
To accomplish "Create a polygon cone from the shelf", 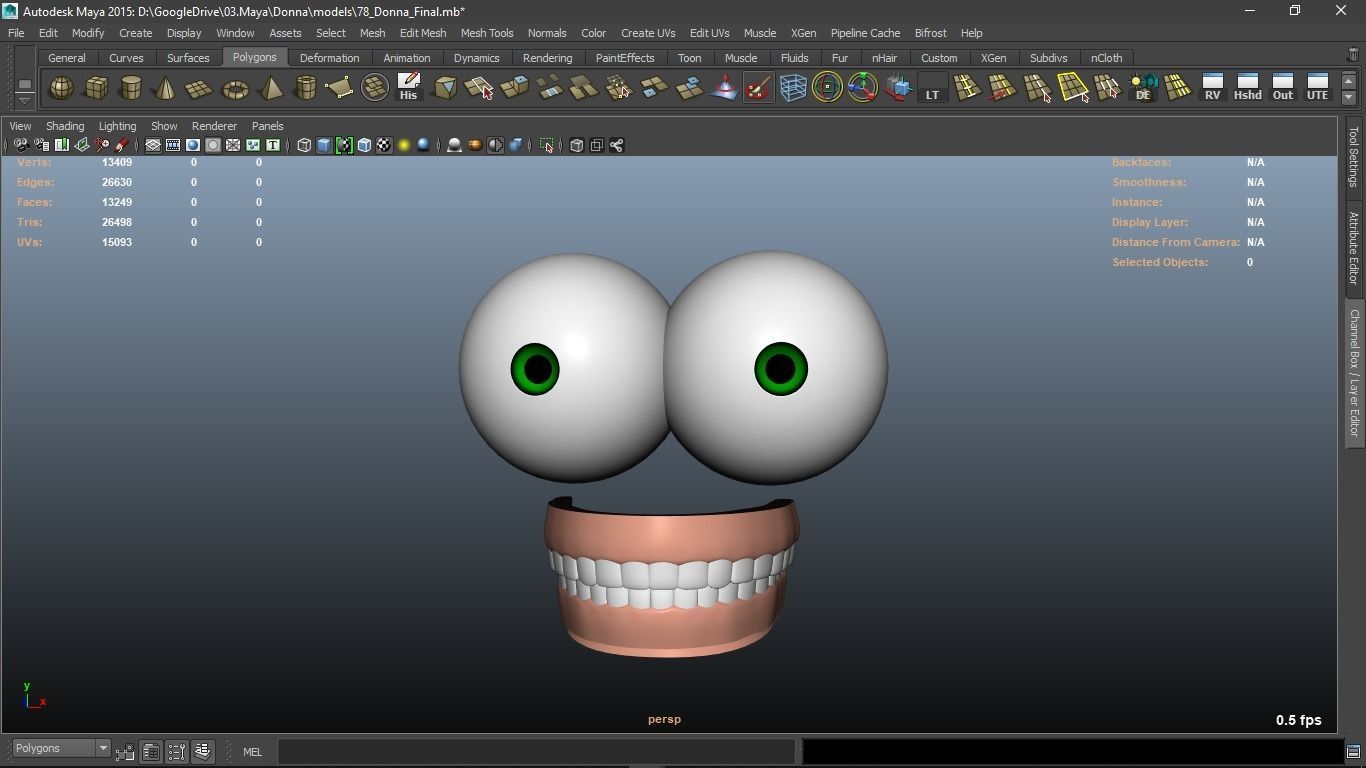I will point(165,89).
